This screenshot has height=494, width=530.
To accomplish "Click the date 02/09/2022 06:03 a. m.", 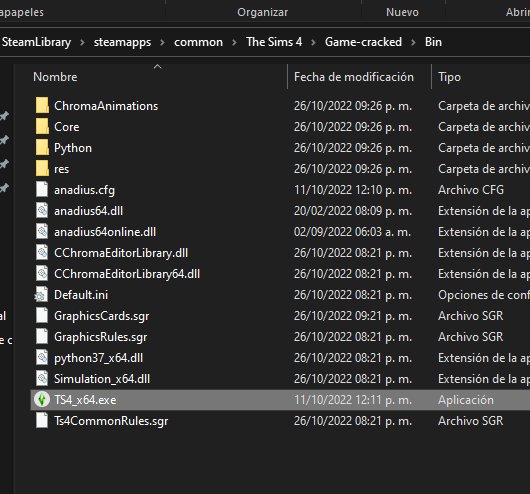I will click(353, 232).
